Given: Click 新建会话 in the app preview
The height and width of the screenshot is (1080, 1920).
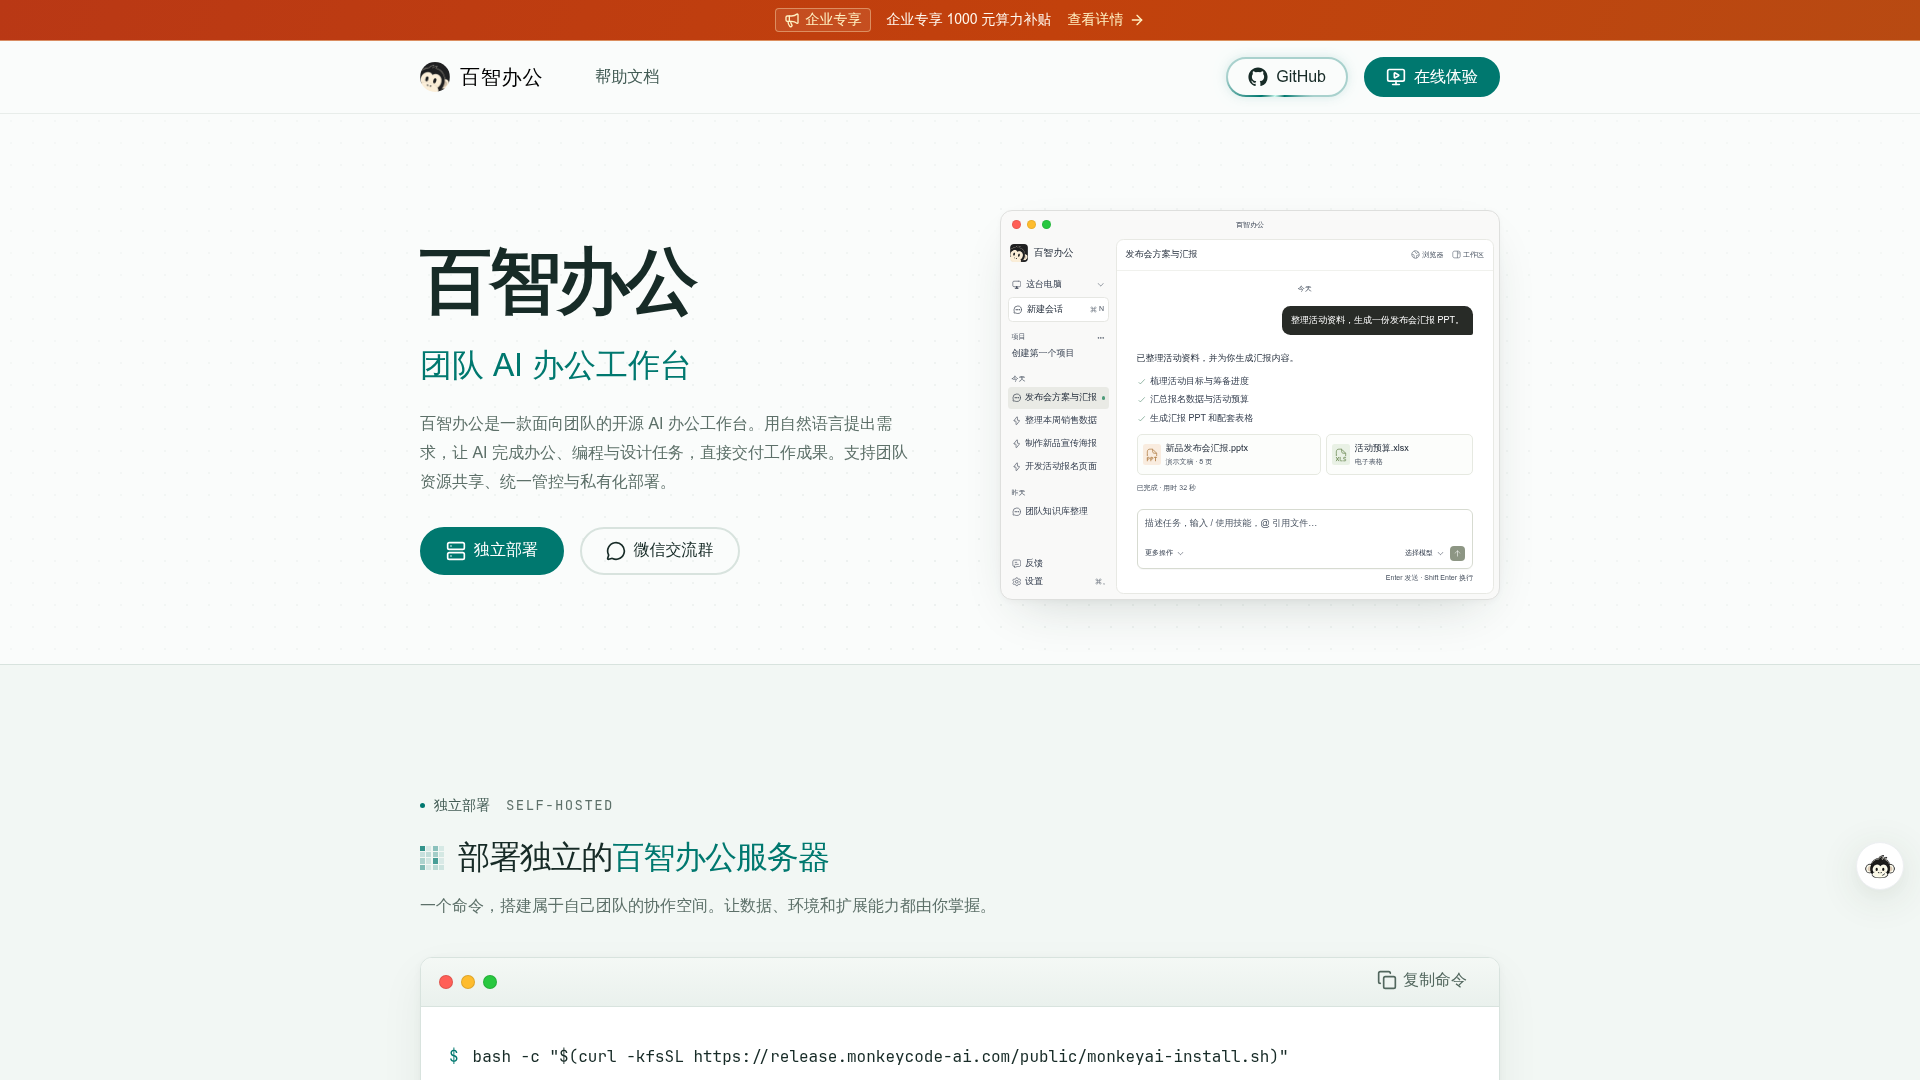Looking at the screenshot, I should coord(1058,310).
